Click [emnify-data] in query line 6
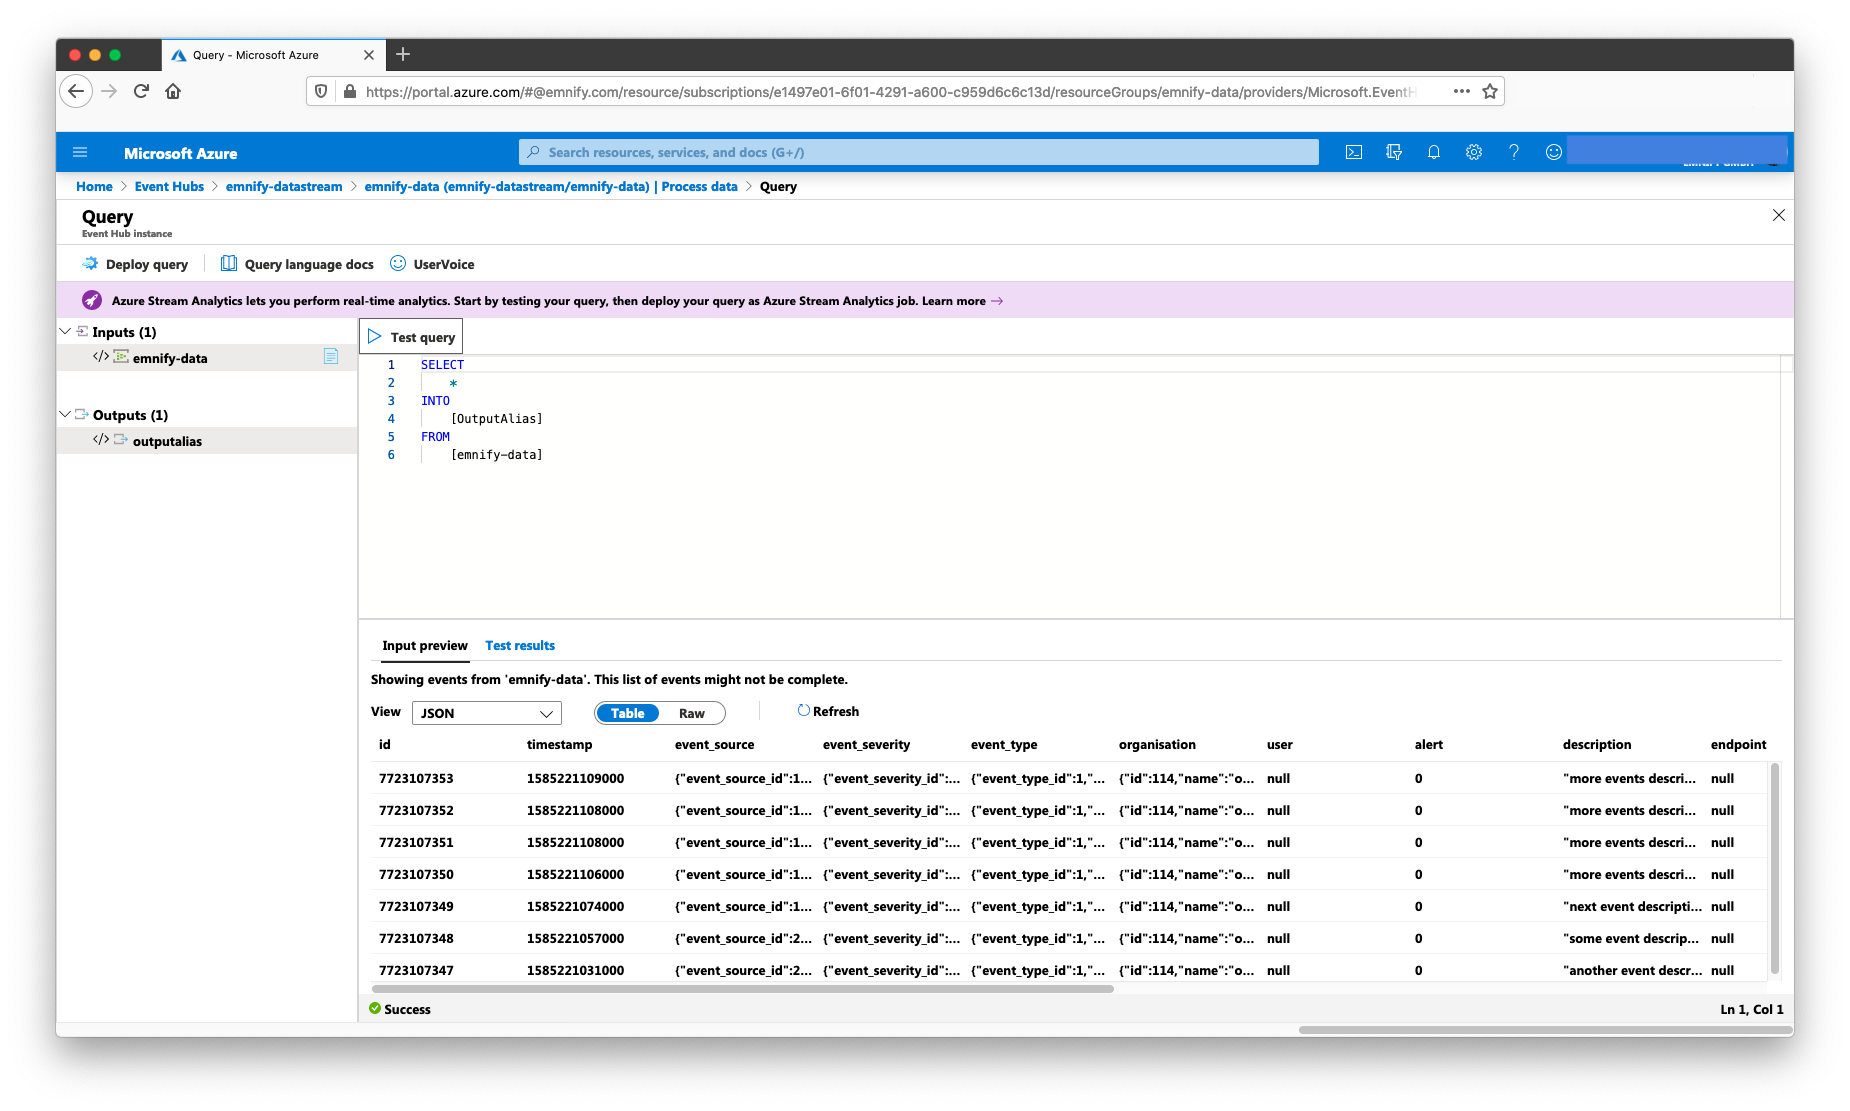The width and height of the screenshot is (1850, 1111). 497,455
